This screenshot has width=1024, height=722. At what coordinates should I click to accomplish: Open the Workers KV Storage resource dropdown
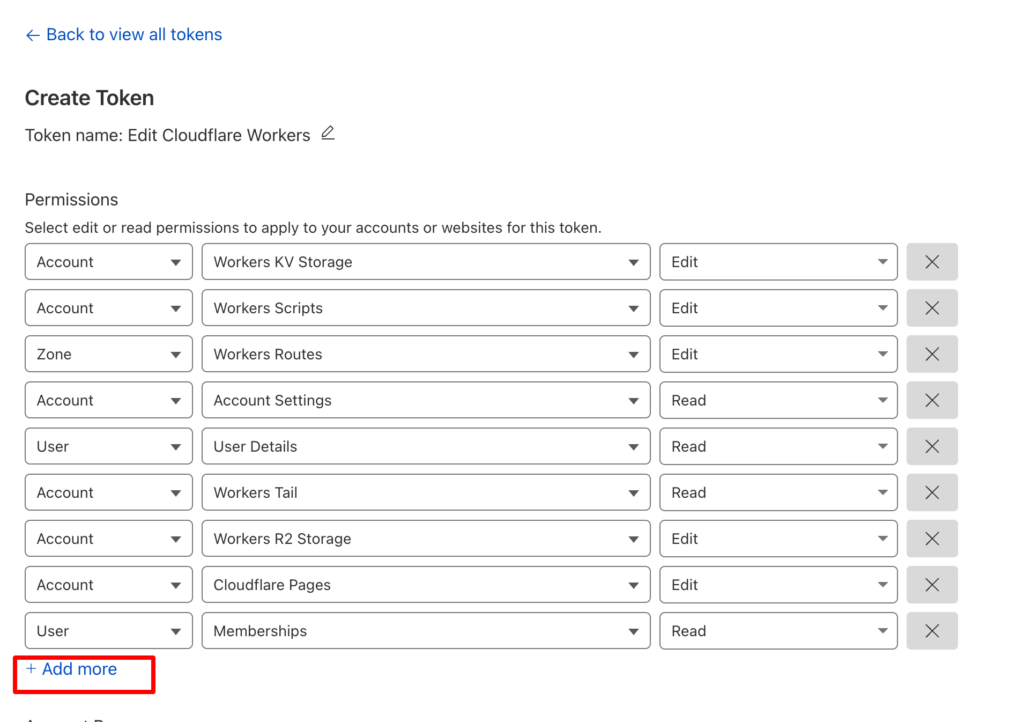click(426, 262)
